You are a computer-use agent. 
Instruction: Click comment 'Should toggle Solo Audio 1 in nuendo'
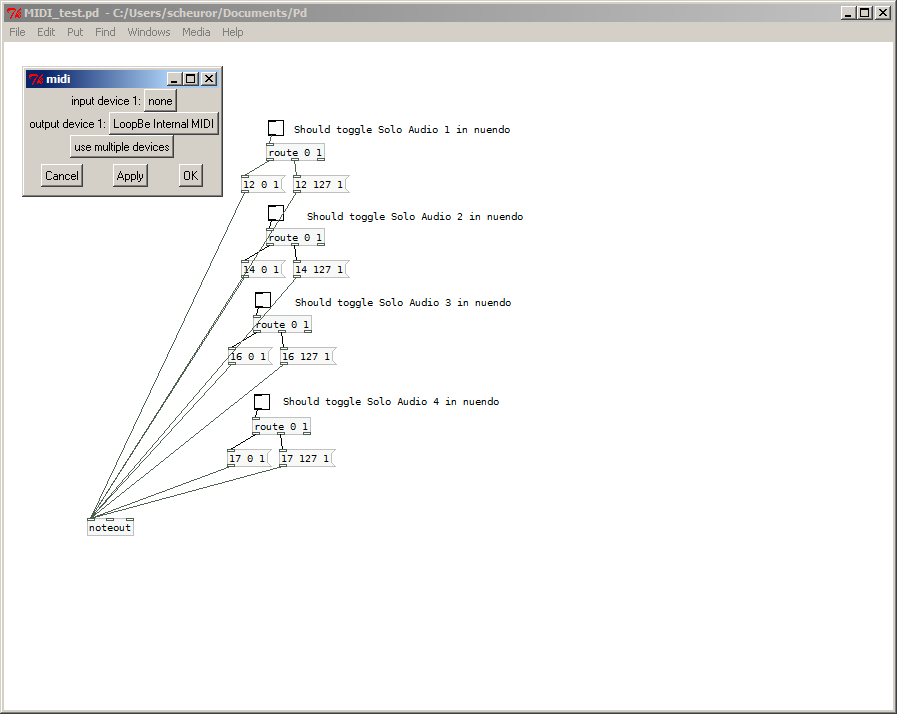pos(402,129)
